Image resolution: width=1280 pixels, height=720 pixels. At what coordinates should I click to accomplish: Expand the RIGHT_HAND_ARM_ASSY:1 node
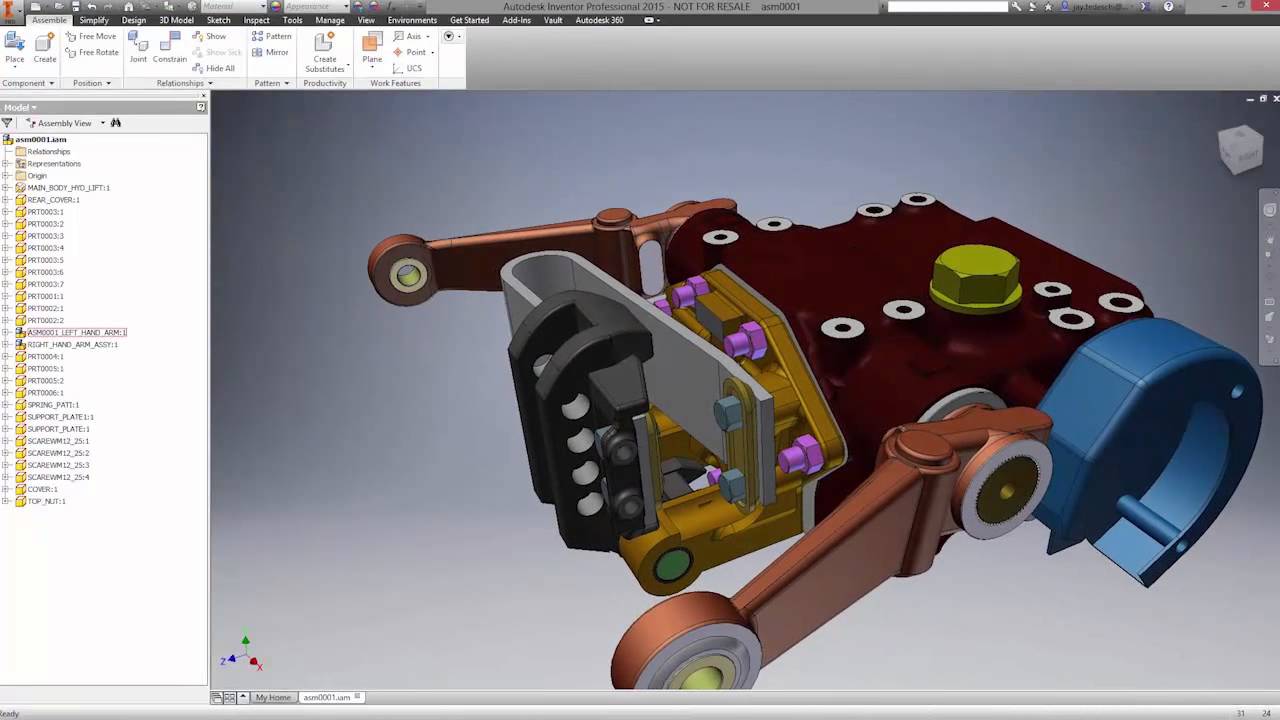tap(6, 345)
